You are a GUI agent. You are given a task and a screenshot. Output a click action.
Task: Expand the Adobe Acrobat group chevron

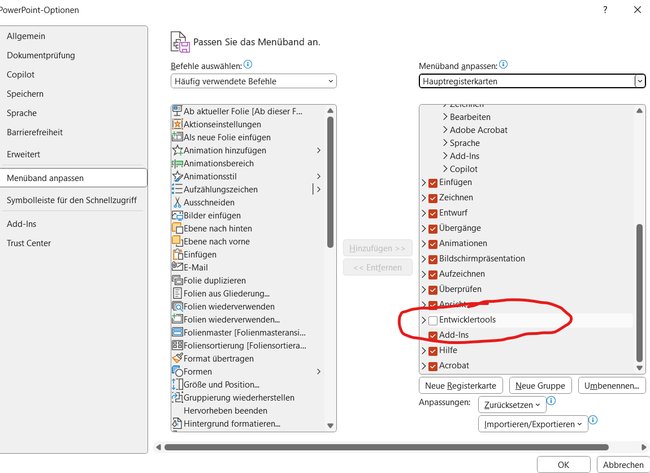(445, 130)
